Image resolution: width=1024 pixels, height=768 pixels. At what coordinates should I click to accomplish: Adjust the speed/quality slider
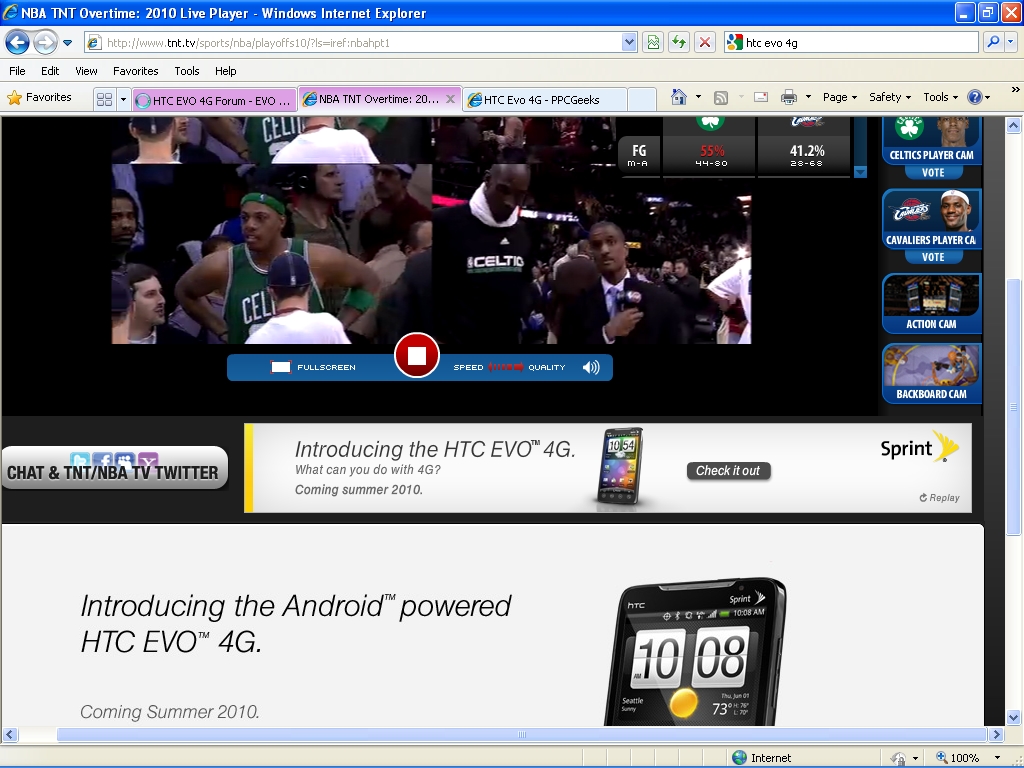(x=506, y=367)
